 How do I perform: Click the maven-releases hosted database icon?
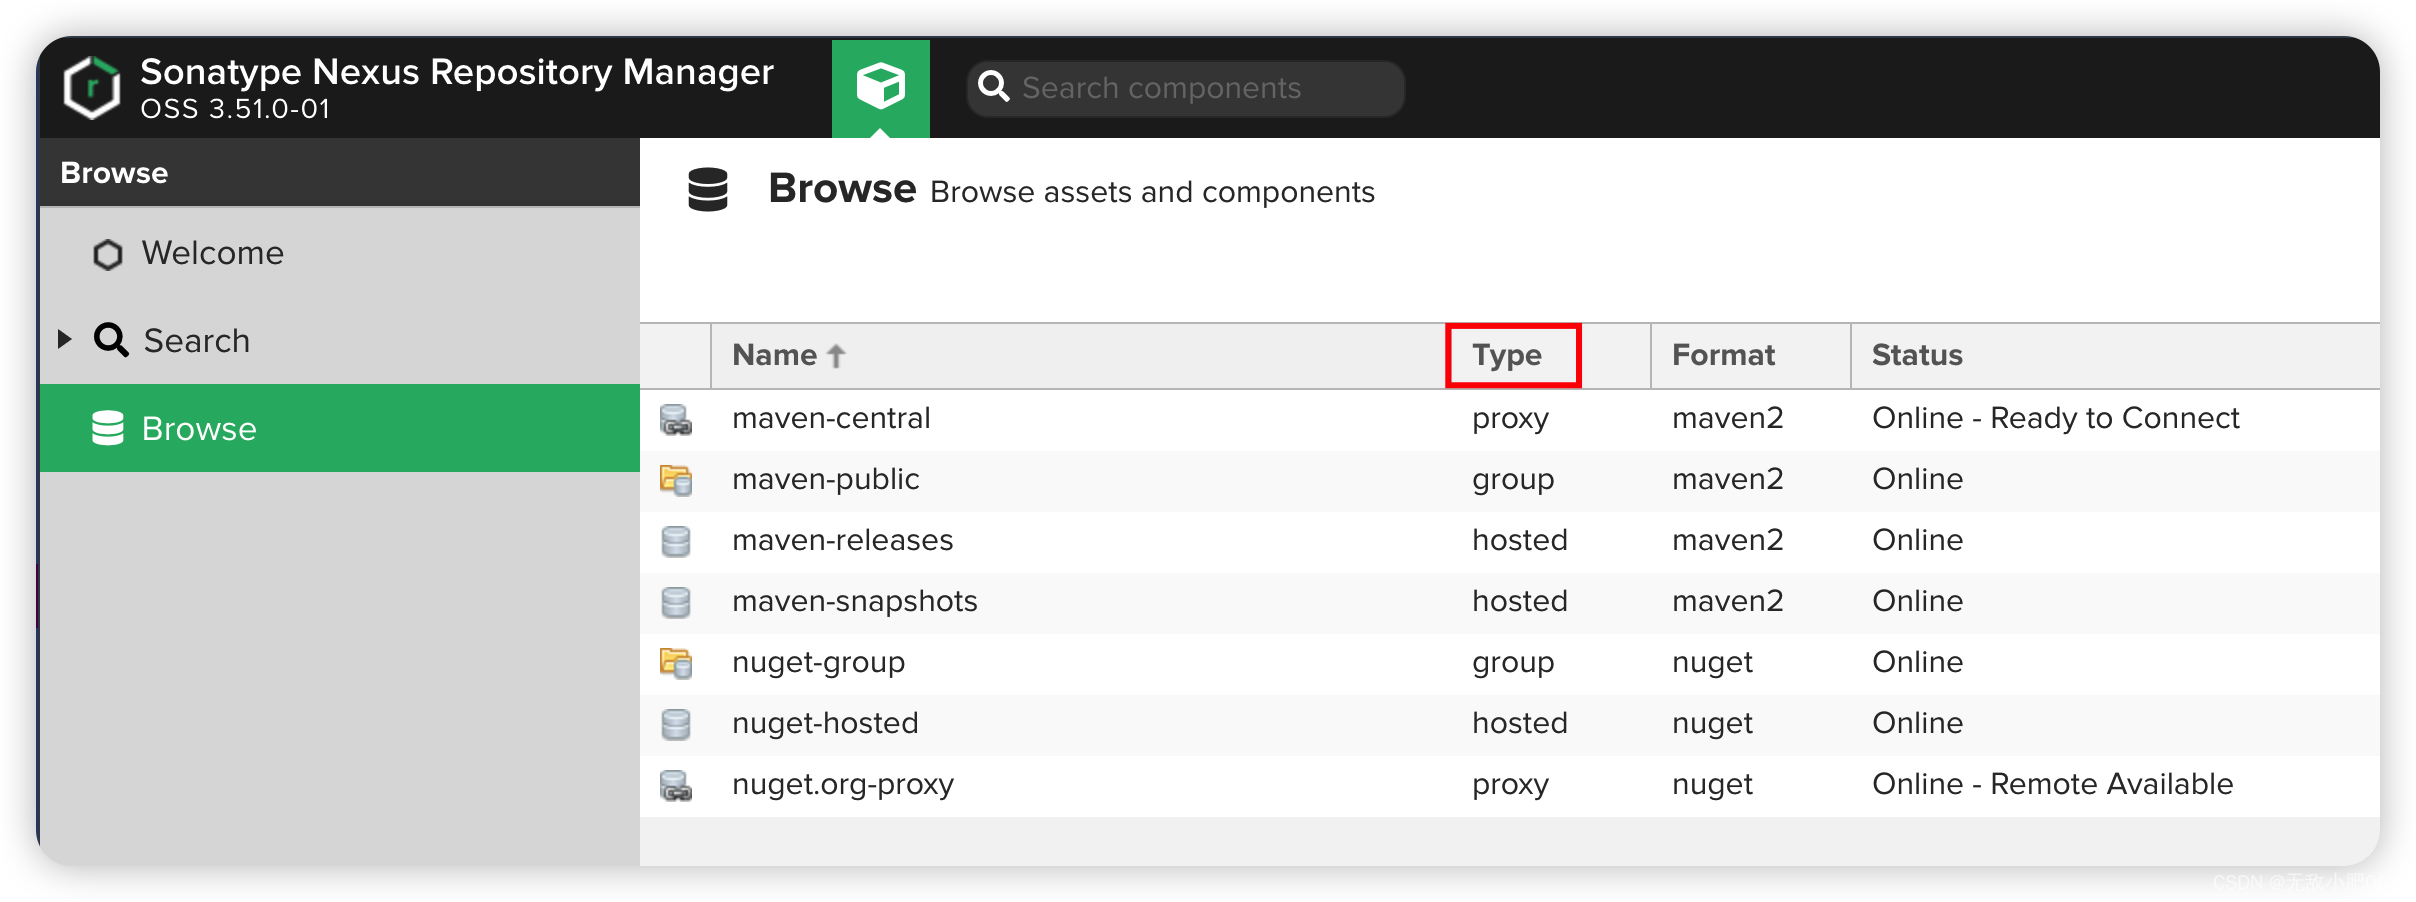tap(676, 541)
